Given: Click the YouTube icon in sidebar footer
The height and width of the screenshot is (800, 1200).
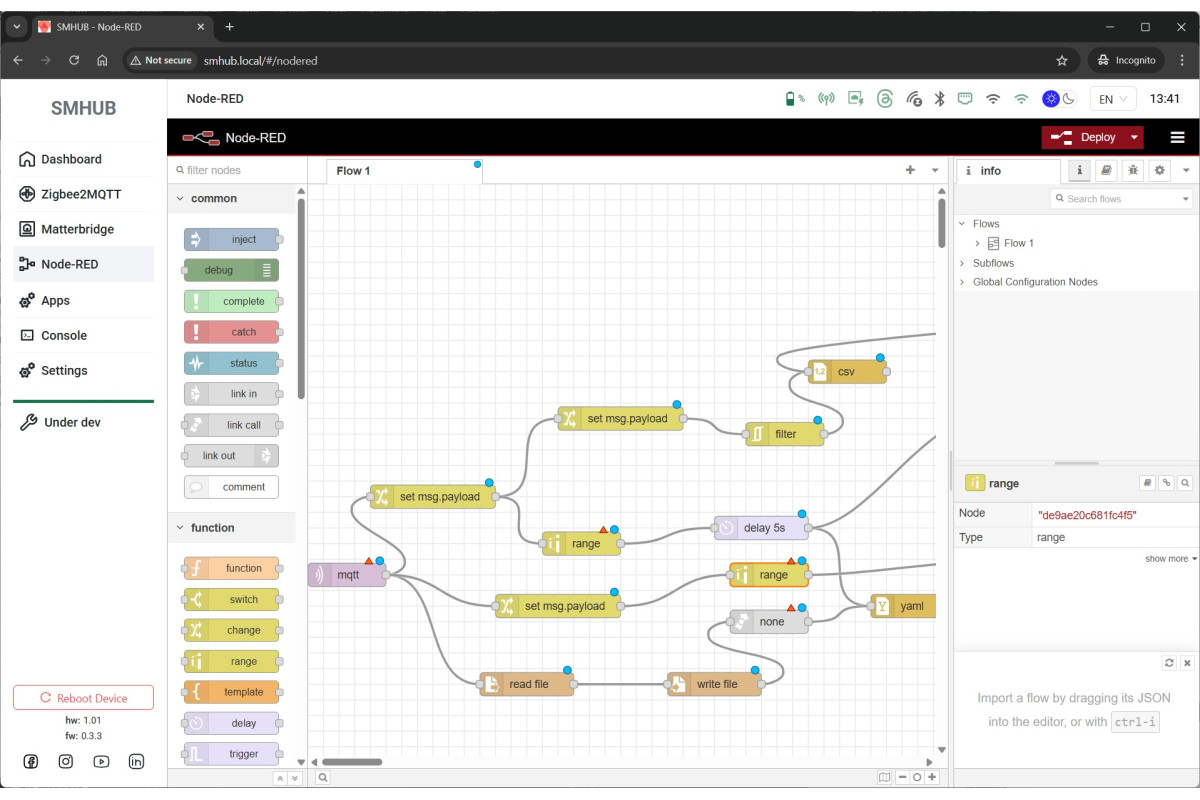Looking at the screenshot, I should 101,762.
